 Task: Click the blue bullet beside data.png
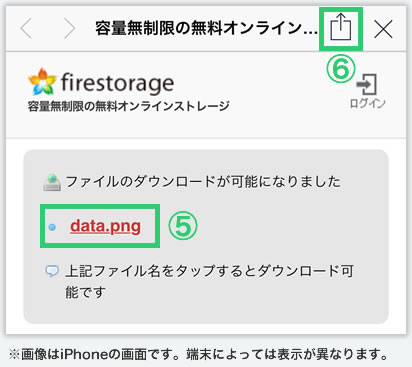[x=52, y=227]
